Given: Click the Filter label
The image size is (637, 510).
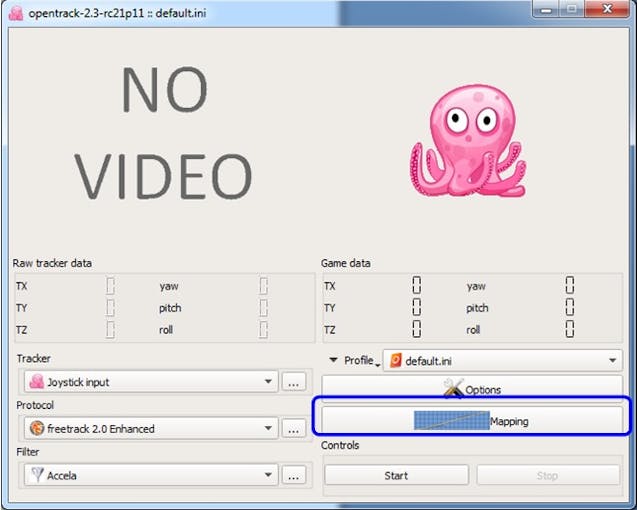Looking at the screenshot, I should pos(28,452).
